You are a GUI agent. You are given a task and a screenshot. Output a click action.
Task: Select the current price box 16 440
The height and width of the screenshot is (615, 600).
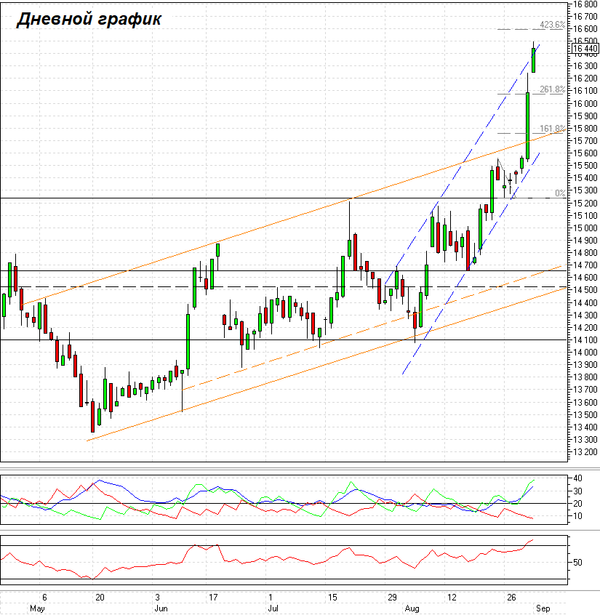click(x=585, y=49)
